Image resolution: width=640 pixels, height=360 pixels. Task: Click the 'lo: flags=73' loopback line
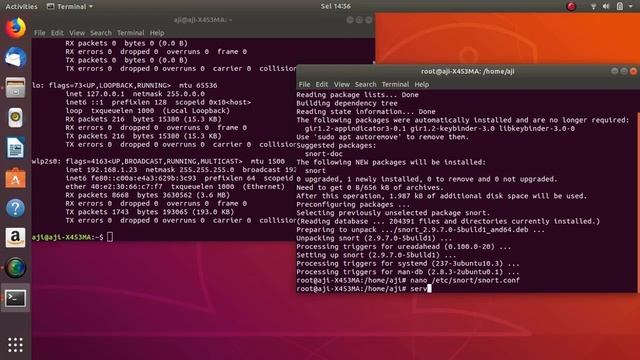tap(124, 85)
